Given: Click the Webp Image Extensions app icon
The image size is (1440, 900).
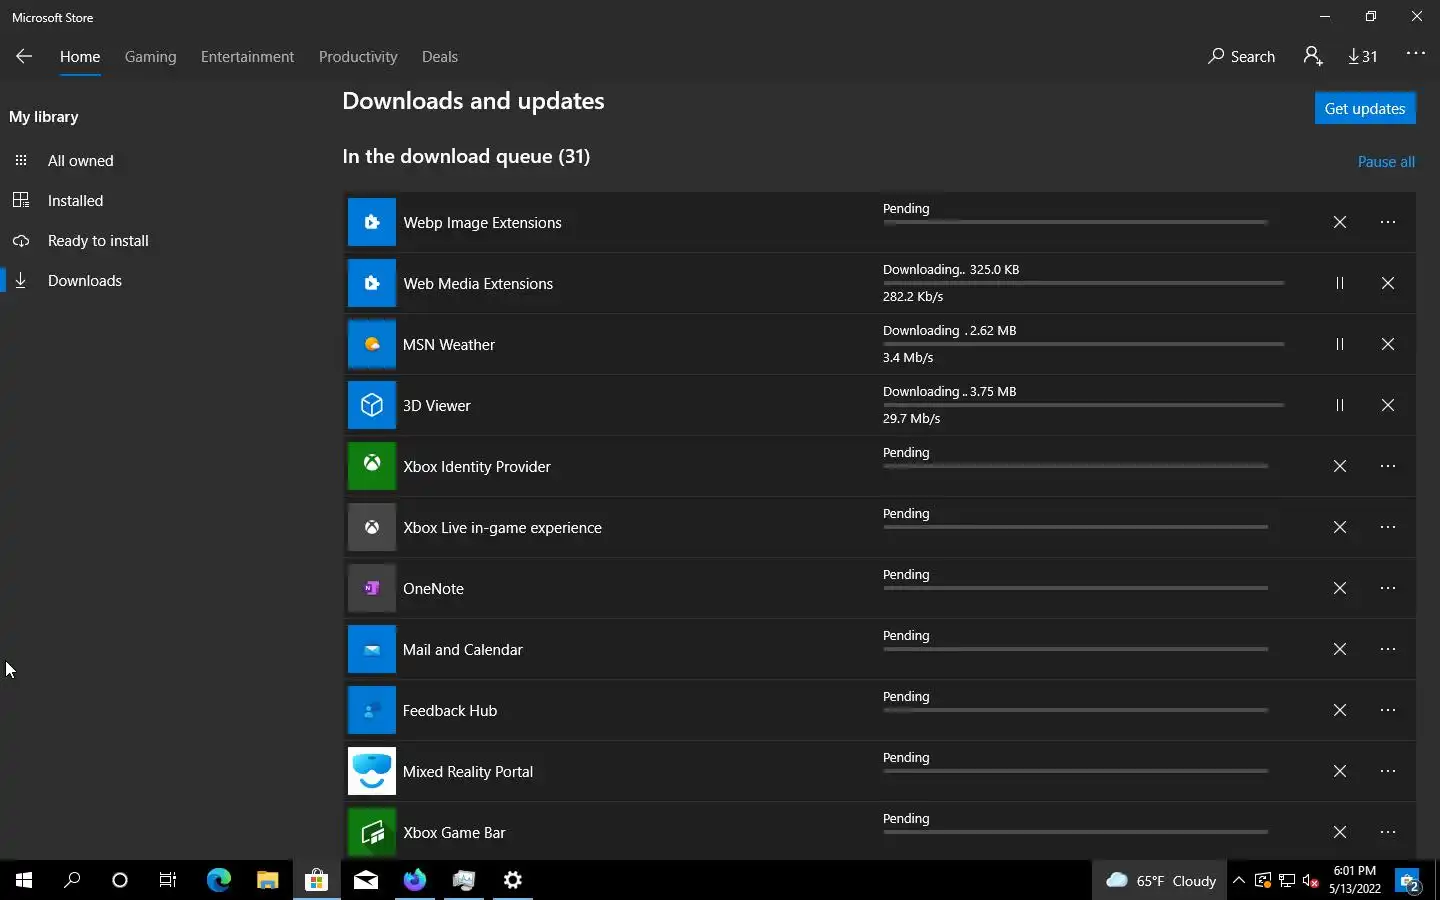Looking at the screenshot, I should [372, 222].
